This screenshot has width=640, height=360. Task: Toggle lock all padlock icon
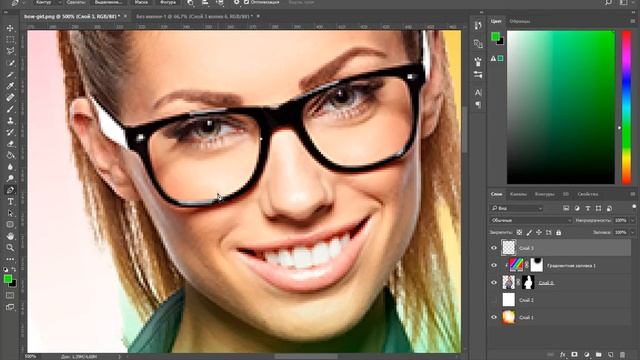559,232
